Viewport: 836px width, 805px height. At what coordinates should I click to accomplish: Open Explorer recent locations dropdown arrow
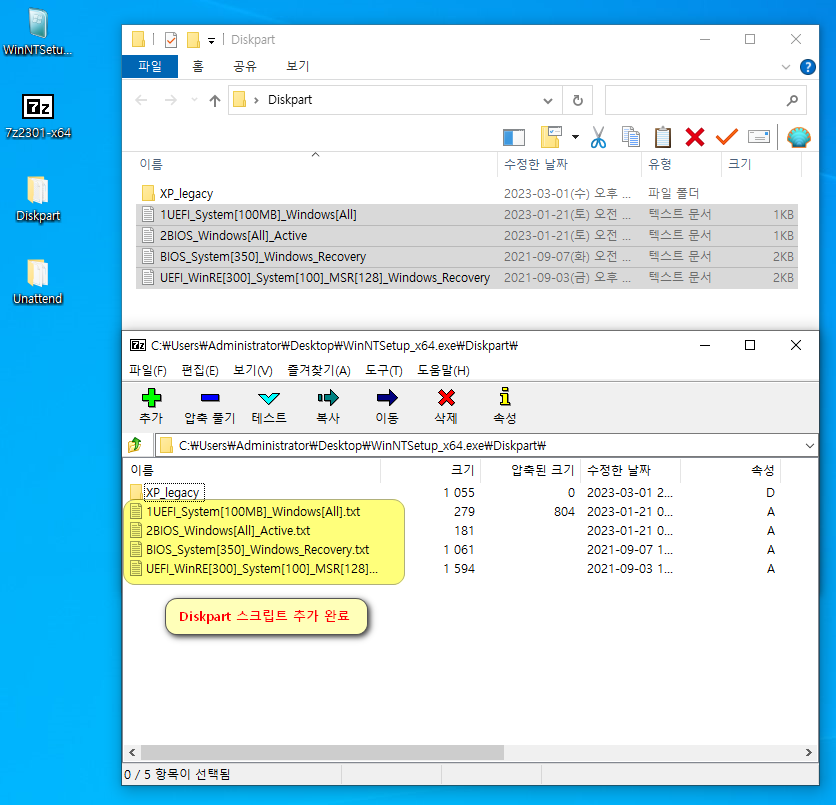pyautogui.click(x=194, y=100)
